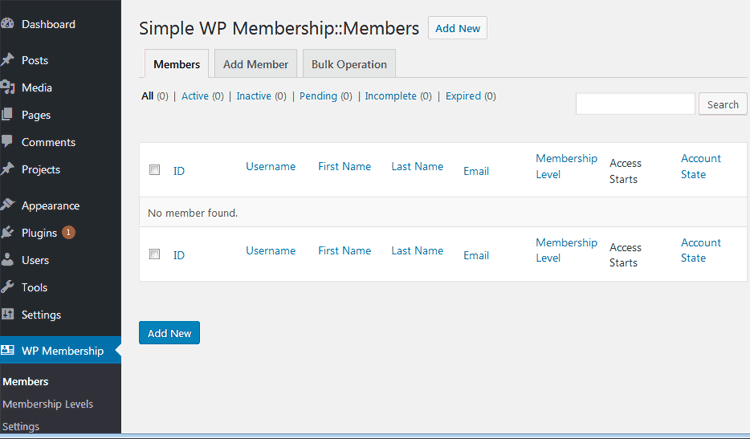Filter members by Incomplete status

pyautogui.click(x=390, y=96)
